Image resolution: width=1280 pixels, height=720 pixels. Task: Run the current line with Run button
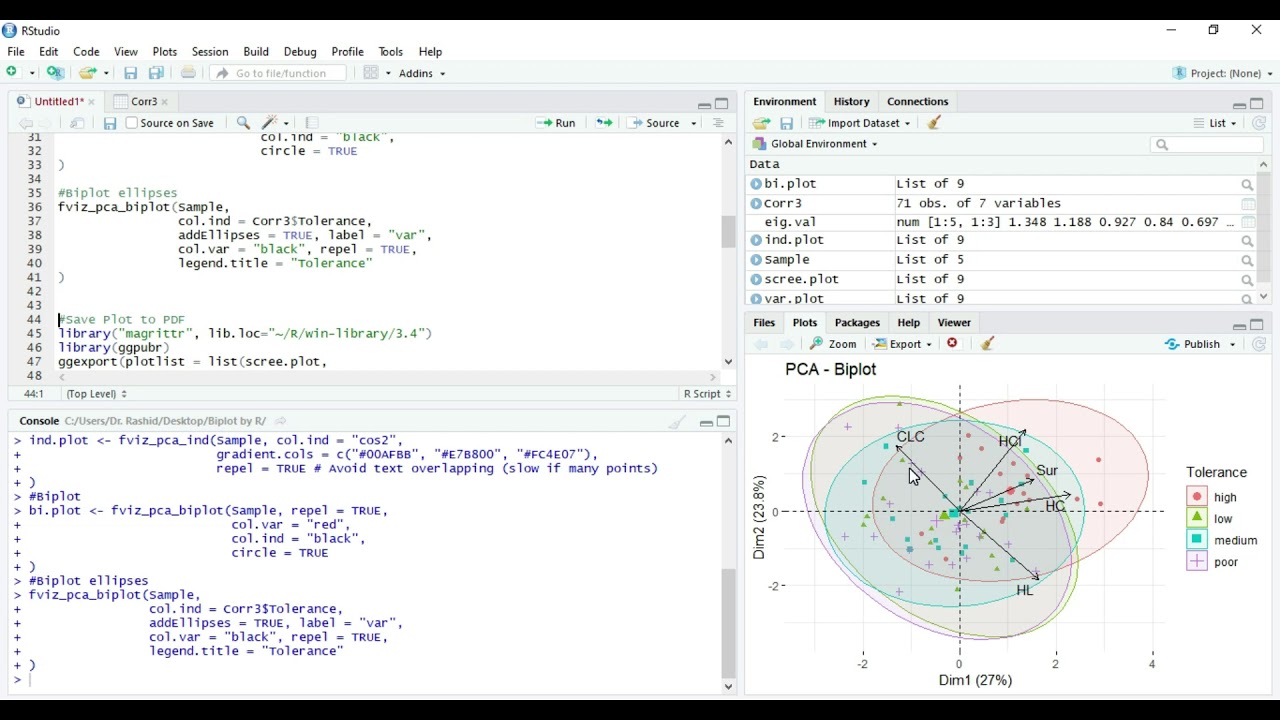tap(556, 123)
